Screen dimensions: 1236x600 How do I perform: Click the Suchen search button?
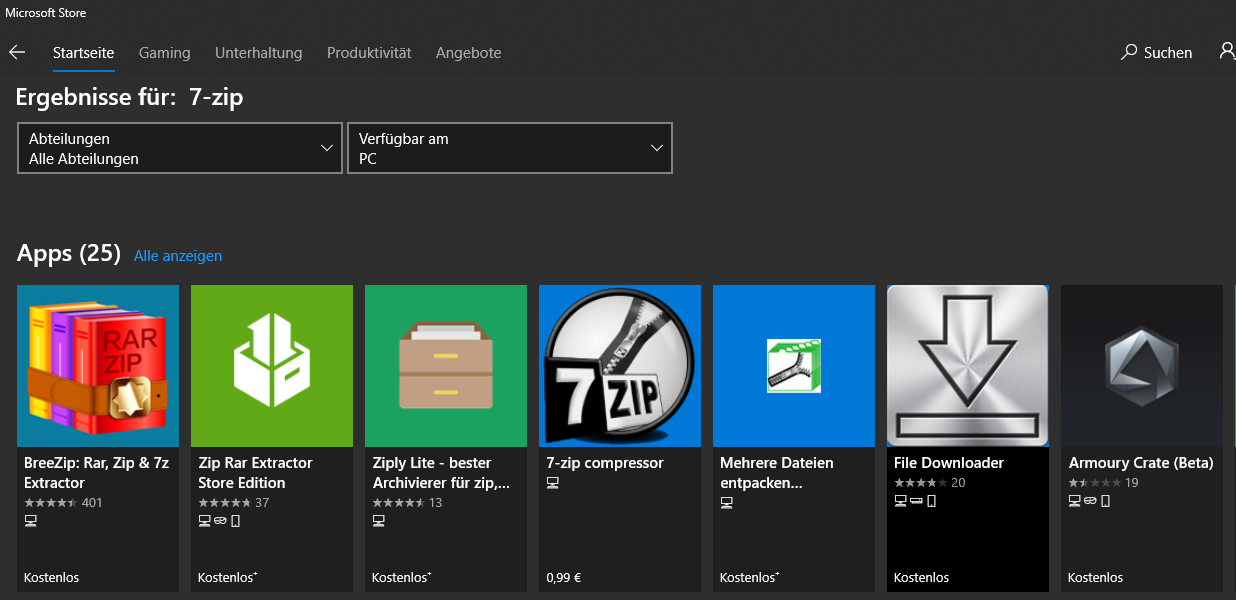pos(1157,53)
